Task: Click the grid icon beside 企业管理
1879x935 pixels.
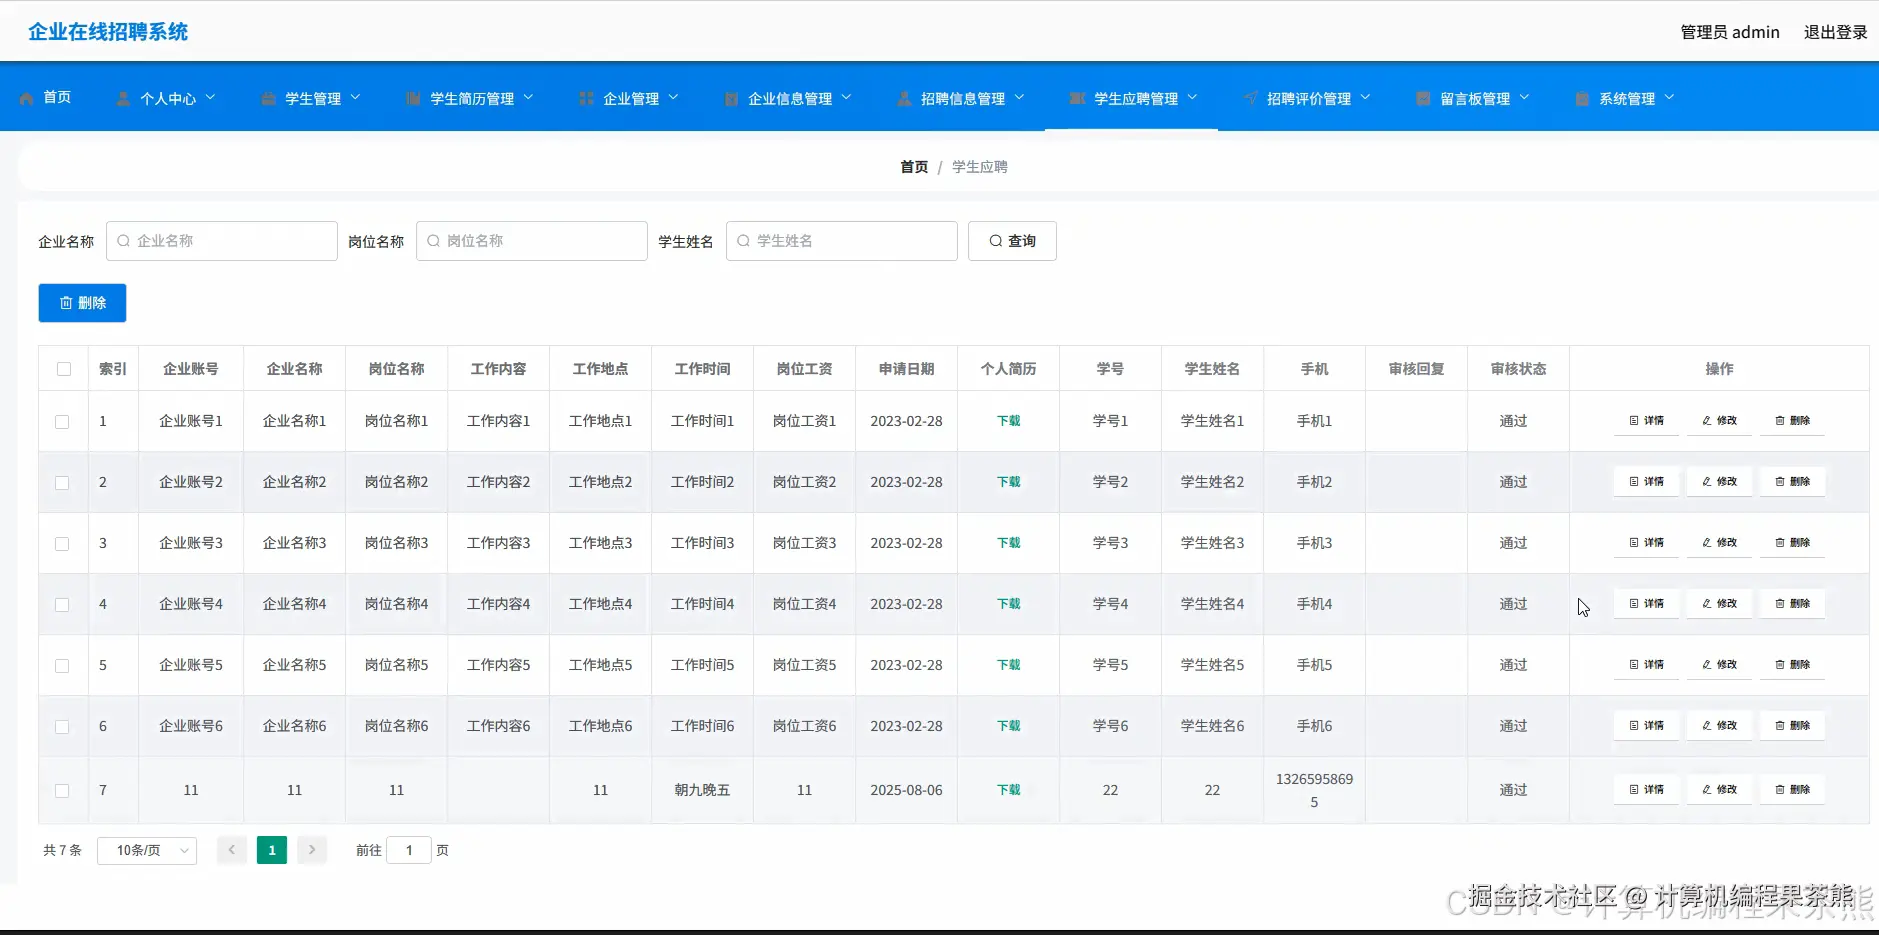Action: [586, 98]
